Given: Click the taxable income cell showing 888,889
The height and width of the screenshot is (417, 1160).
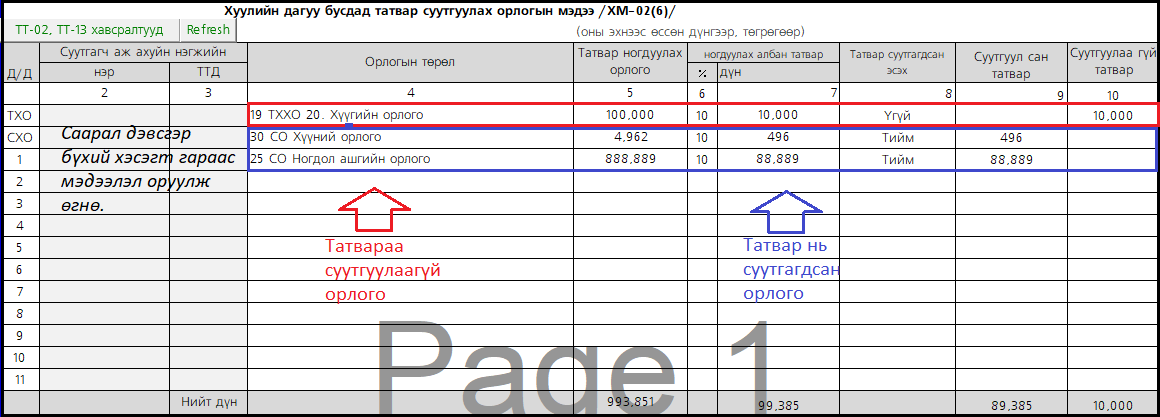Looking at the screenshot, I should tap(630, 159).
